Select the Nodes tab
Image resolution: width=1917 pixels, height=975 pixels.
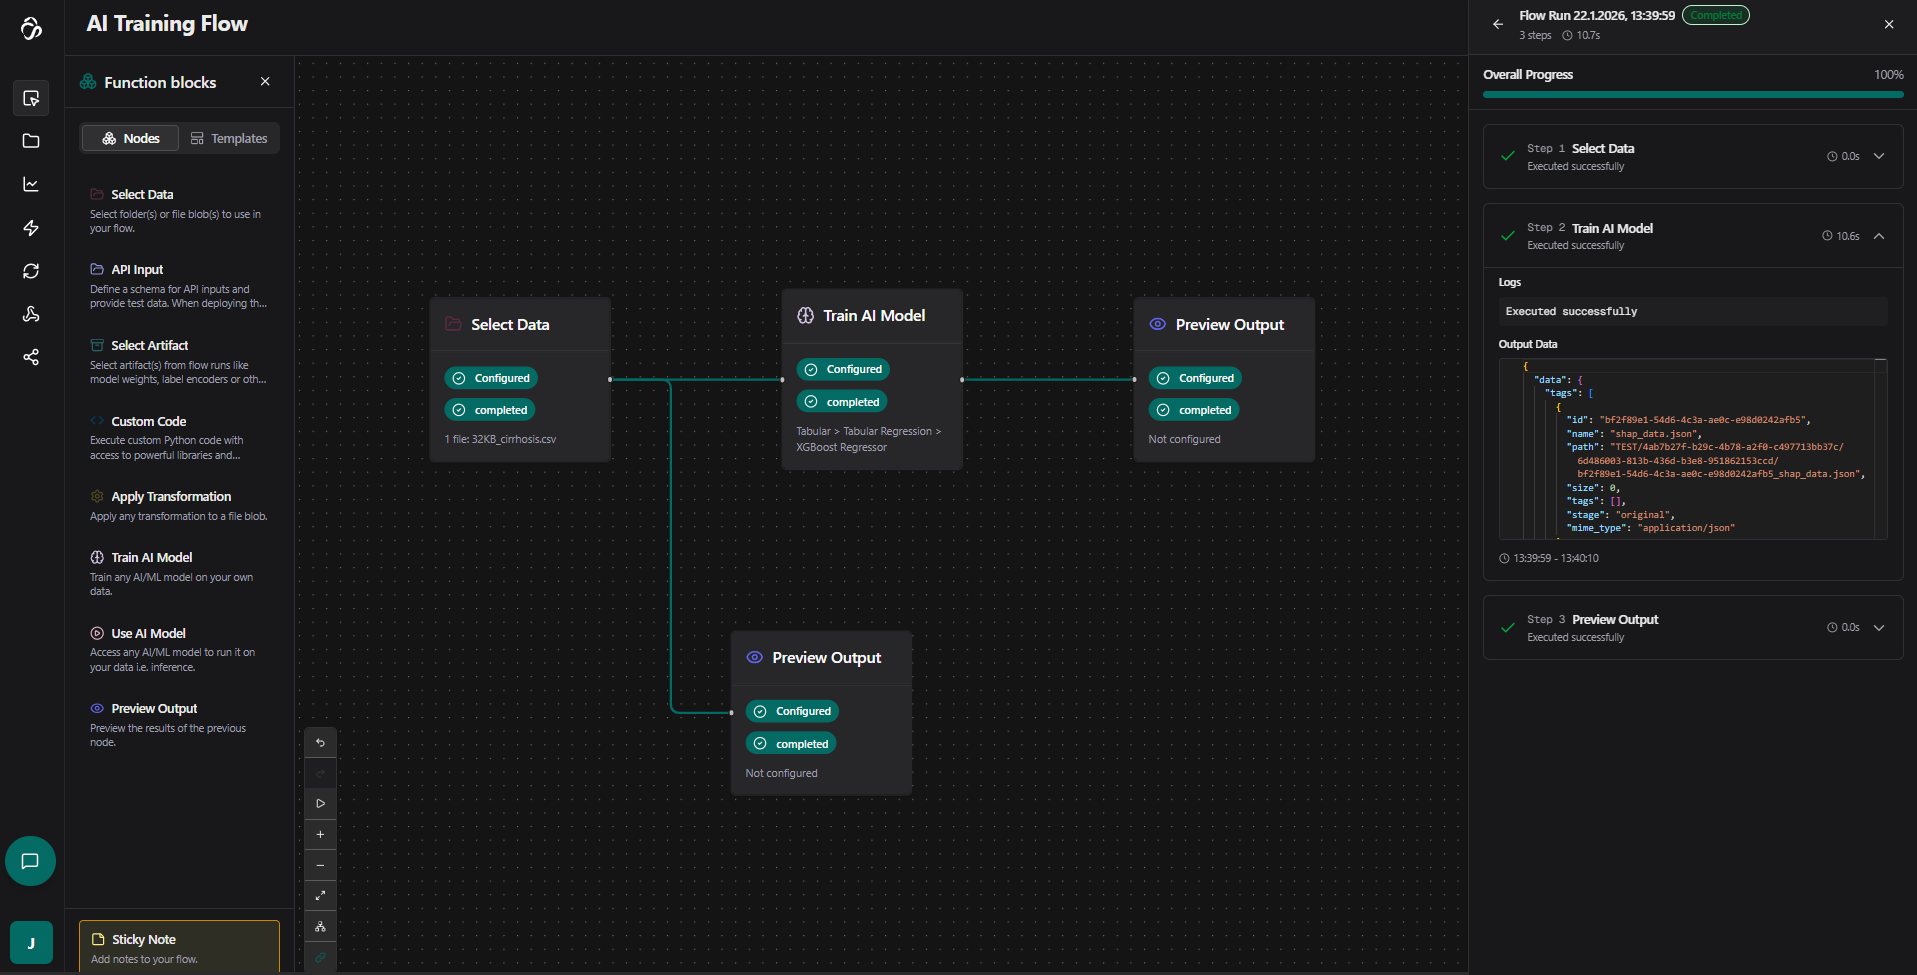pyautogui.click(x=131, y=139)
